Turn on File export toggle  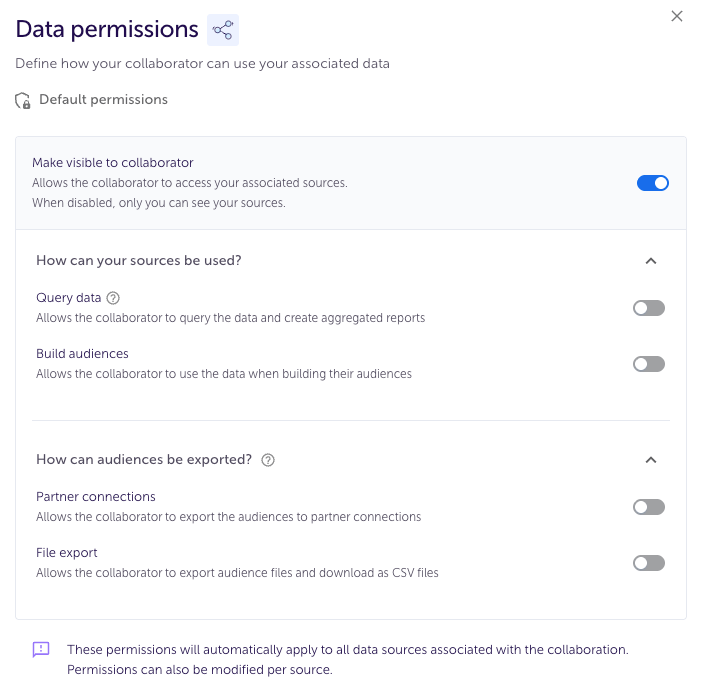(649, 563)
